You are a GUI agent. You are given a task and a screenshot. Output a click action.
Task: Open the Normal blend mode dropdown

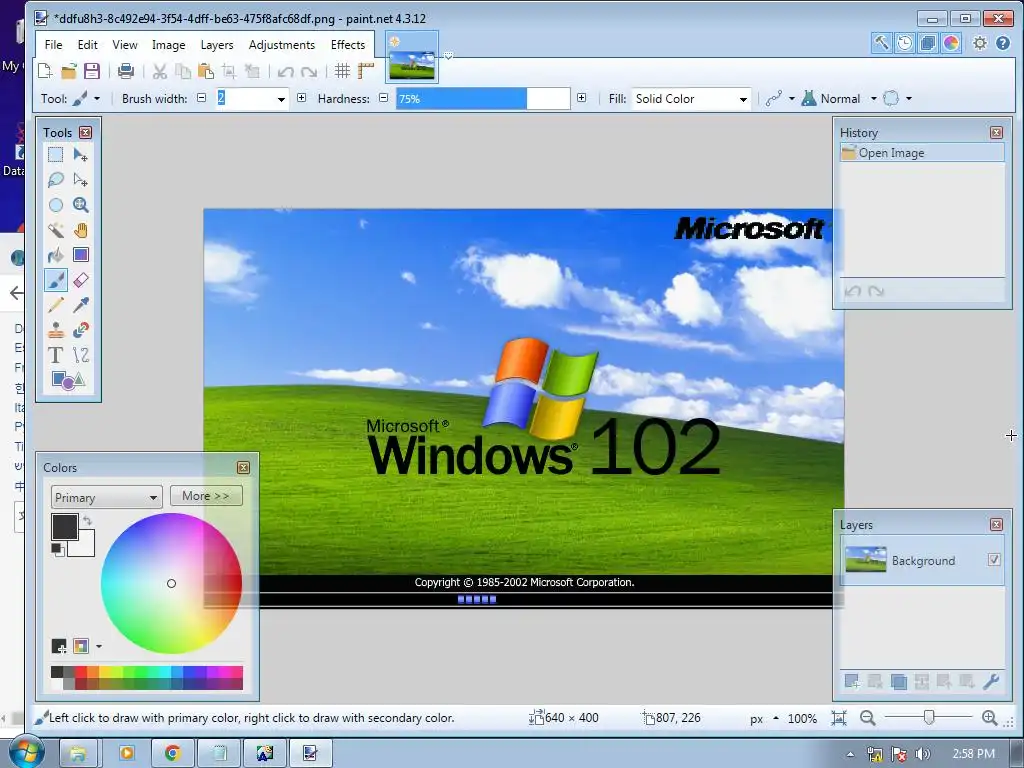[874, 99]
